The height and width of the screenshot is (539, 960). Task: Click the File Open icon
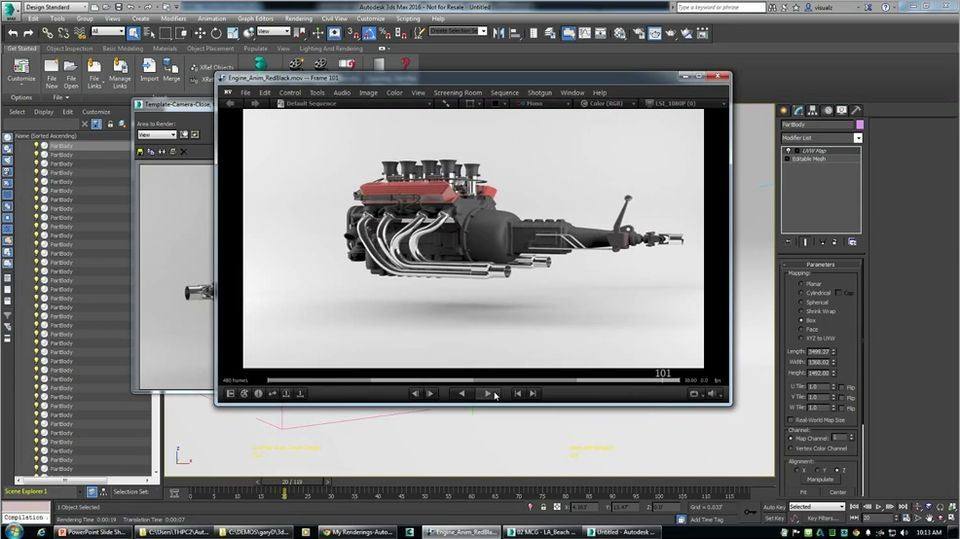point(71,68)
